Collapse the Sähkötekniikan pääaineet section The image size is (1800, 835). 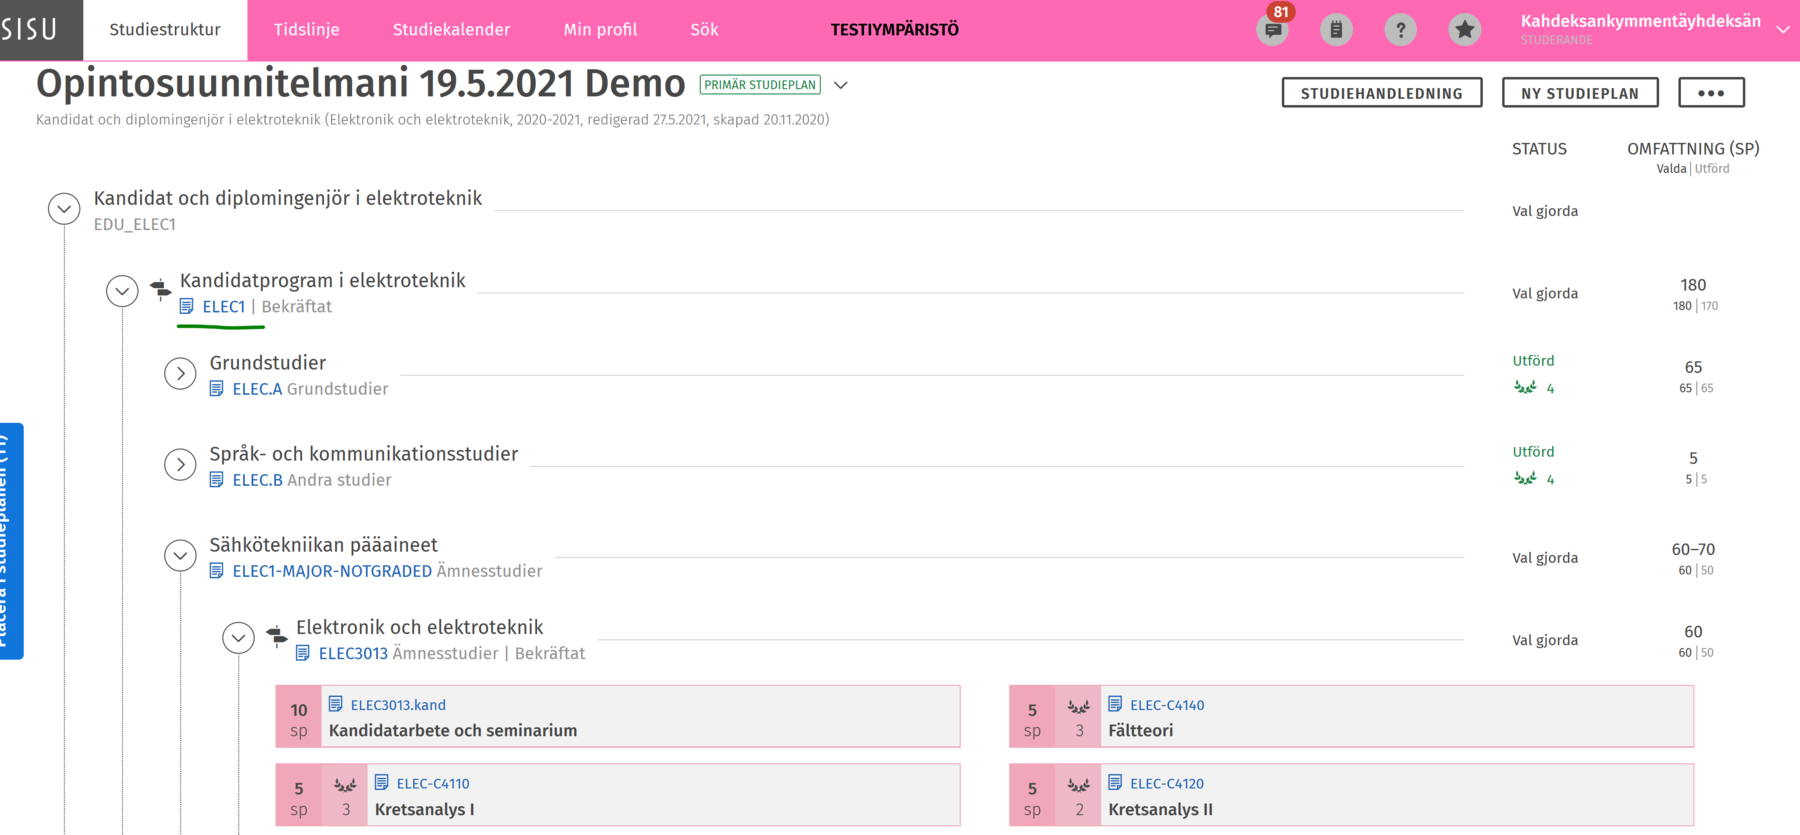(x=180, y=555)
